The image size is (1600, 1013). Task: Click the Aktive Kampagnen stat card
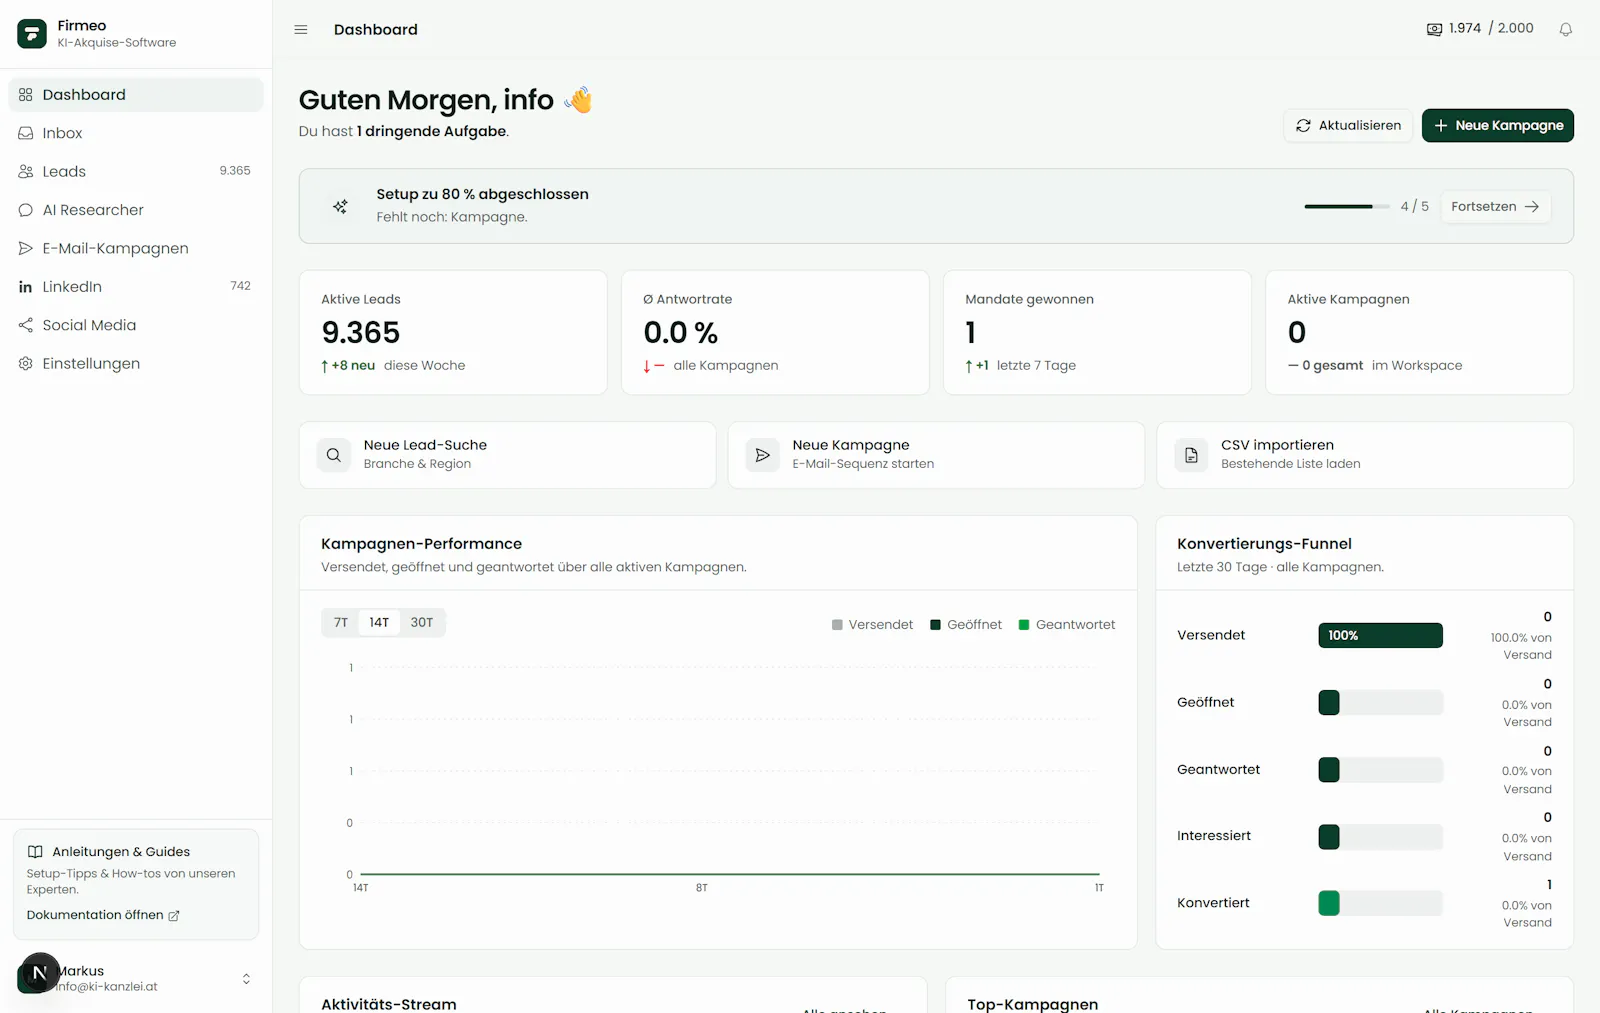[1419, 332]
